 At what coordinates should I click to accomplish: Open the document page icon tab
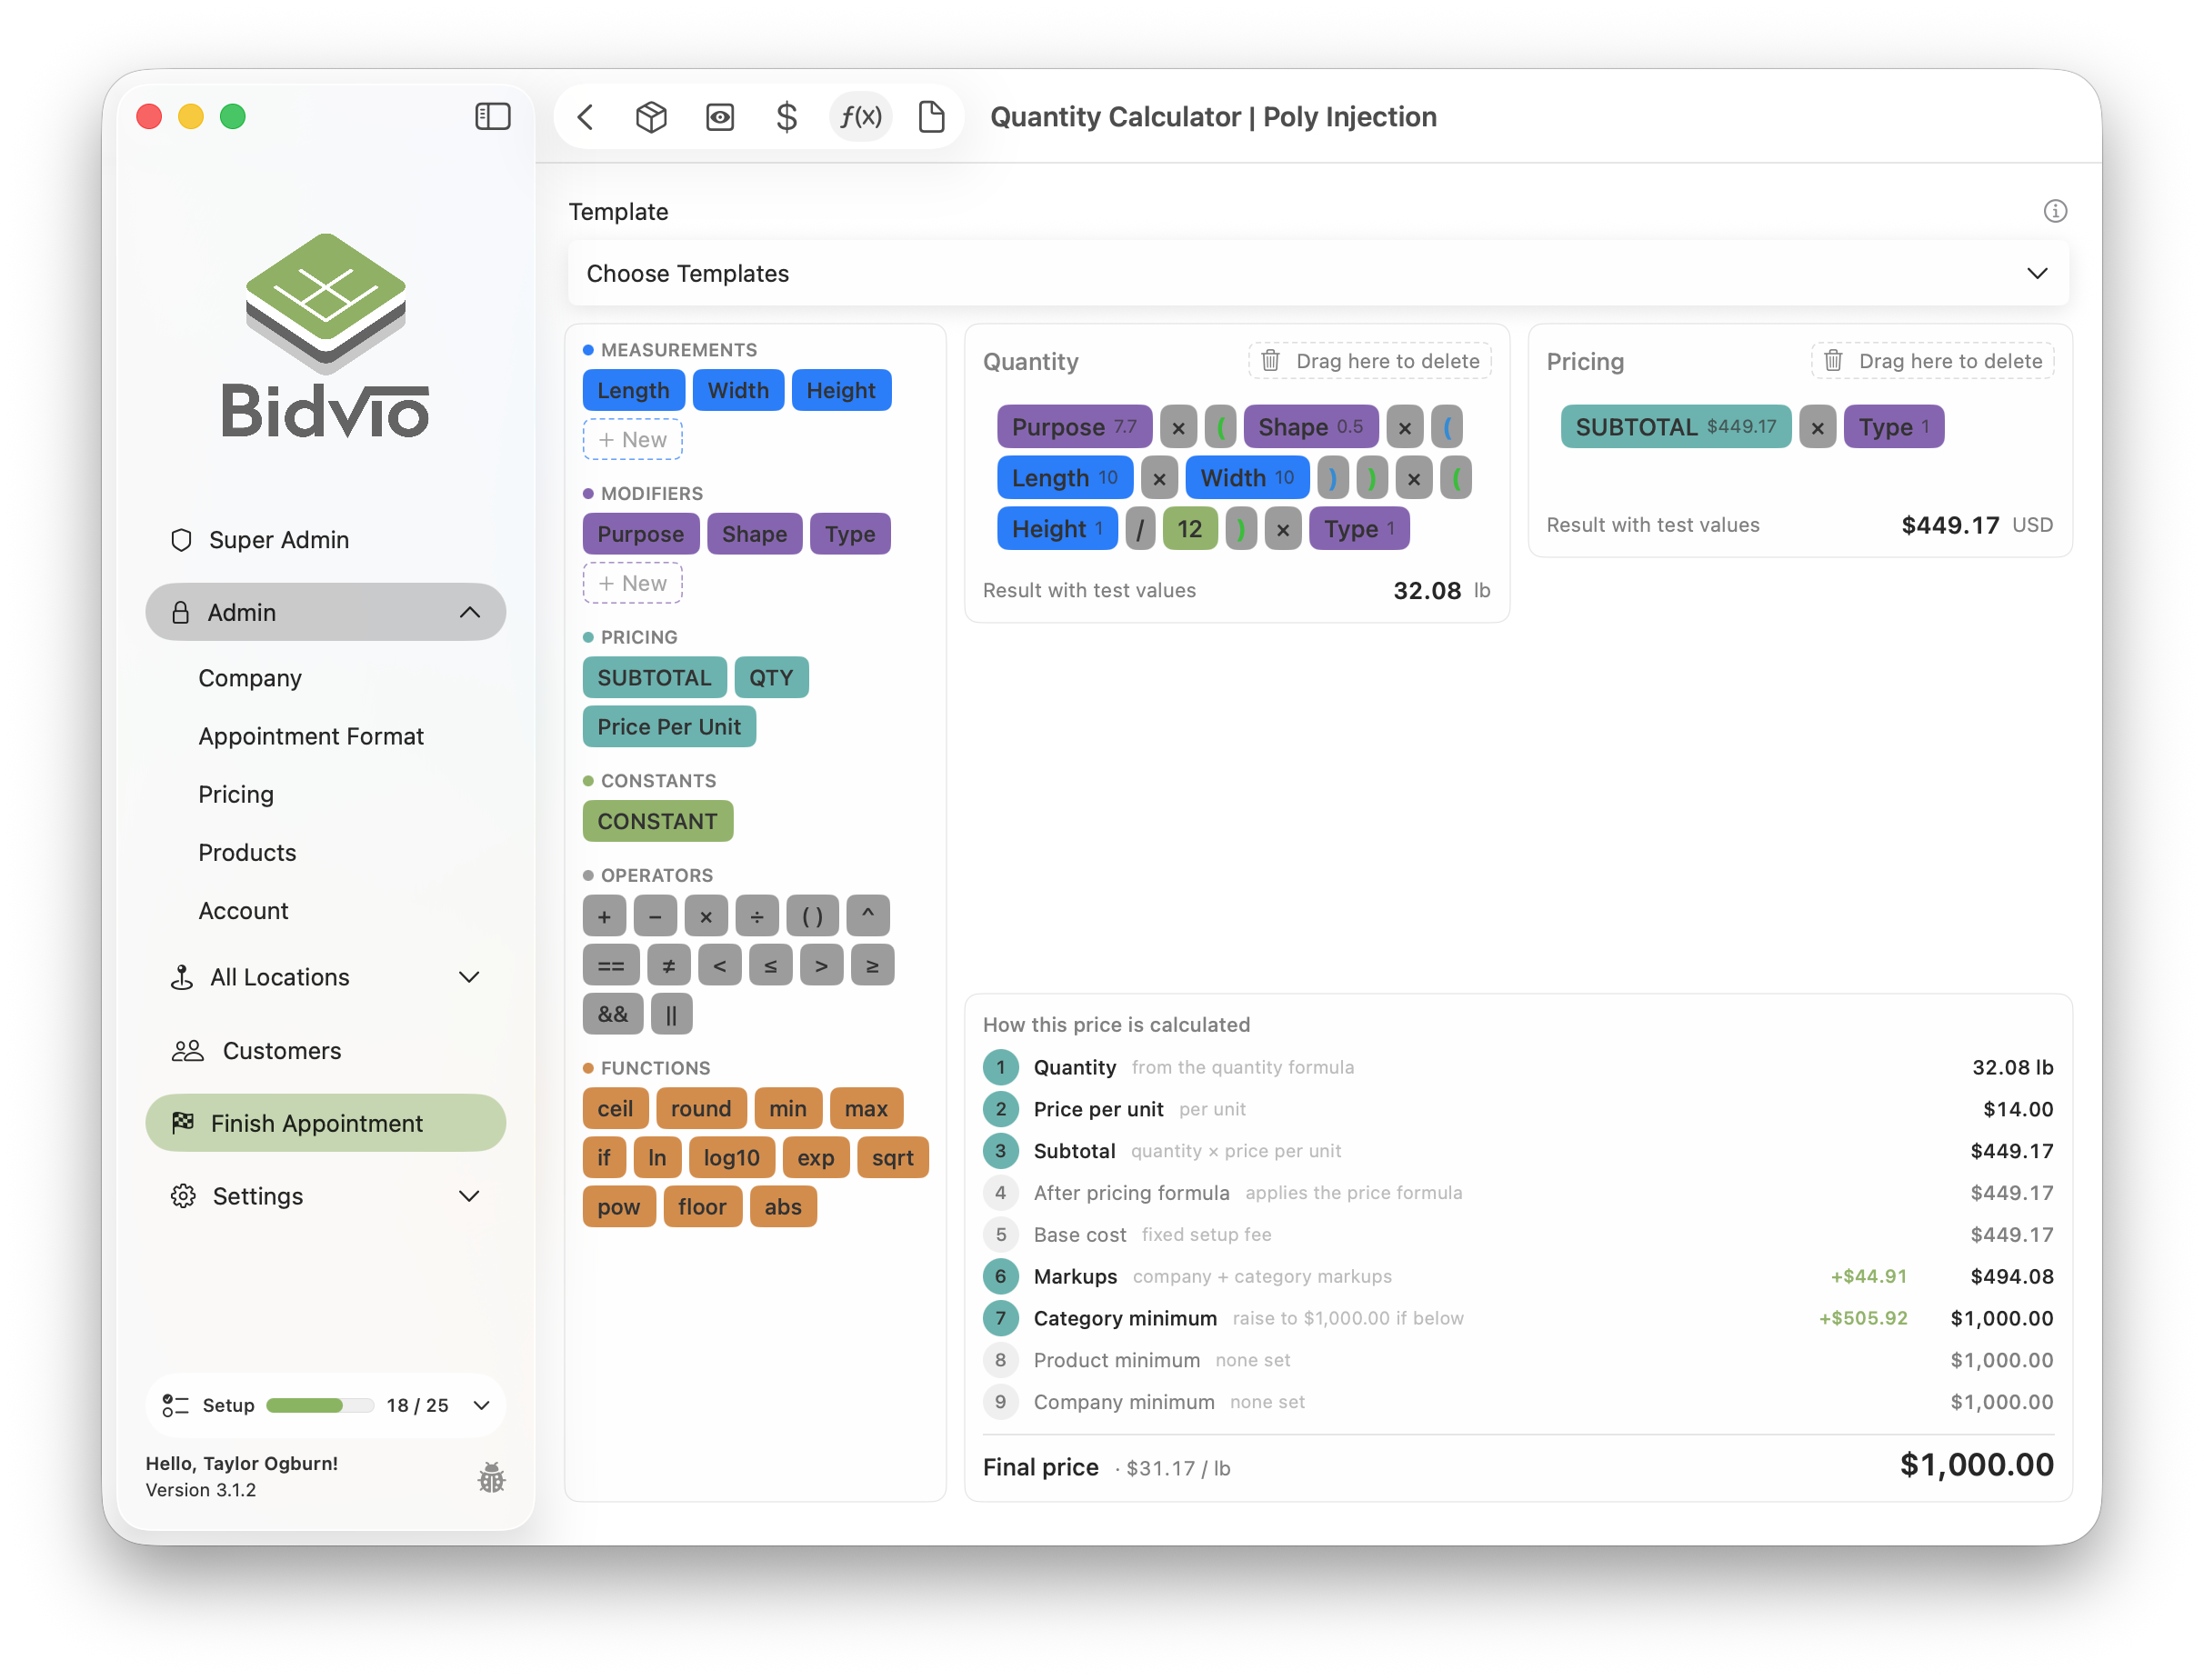931,117
